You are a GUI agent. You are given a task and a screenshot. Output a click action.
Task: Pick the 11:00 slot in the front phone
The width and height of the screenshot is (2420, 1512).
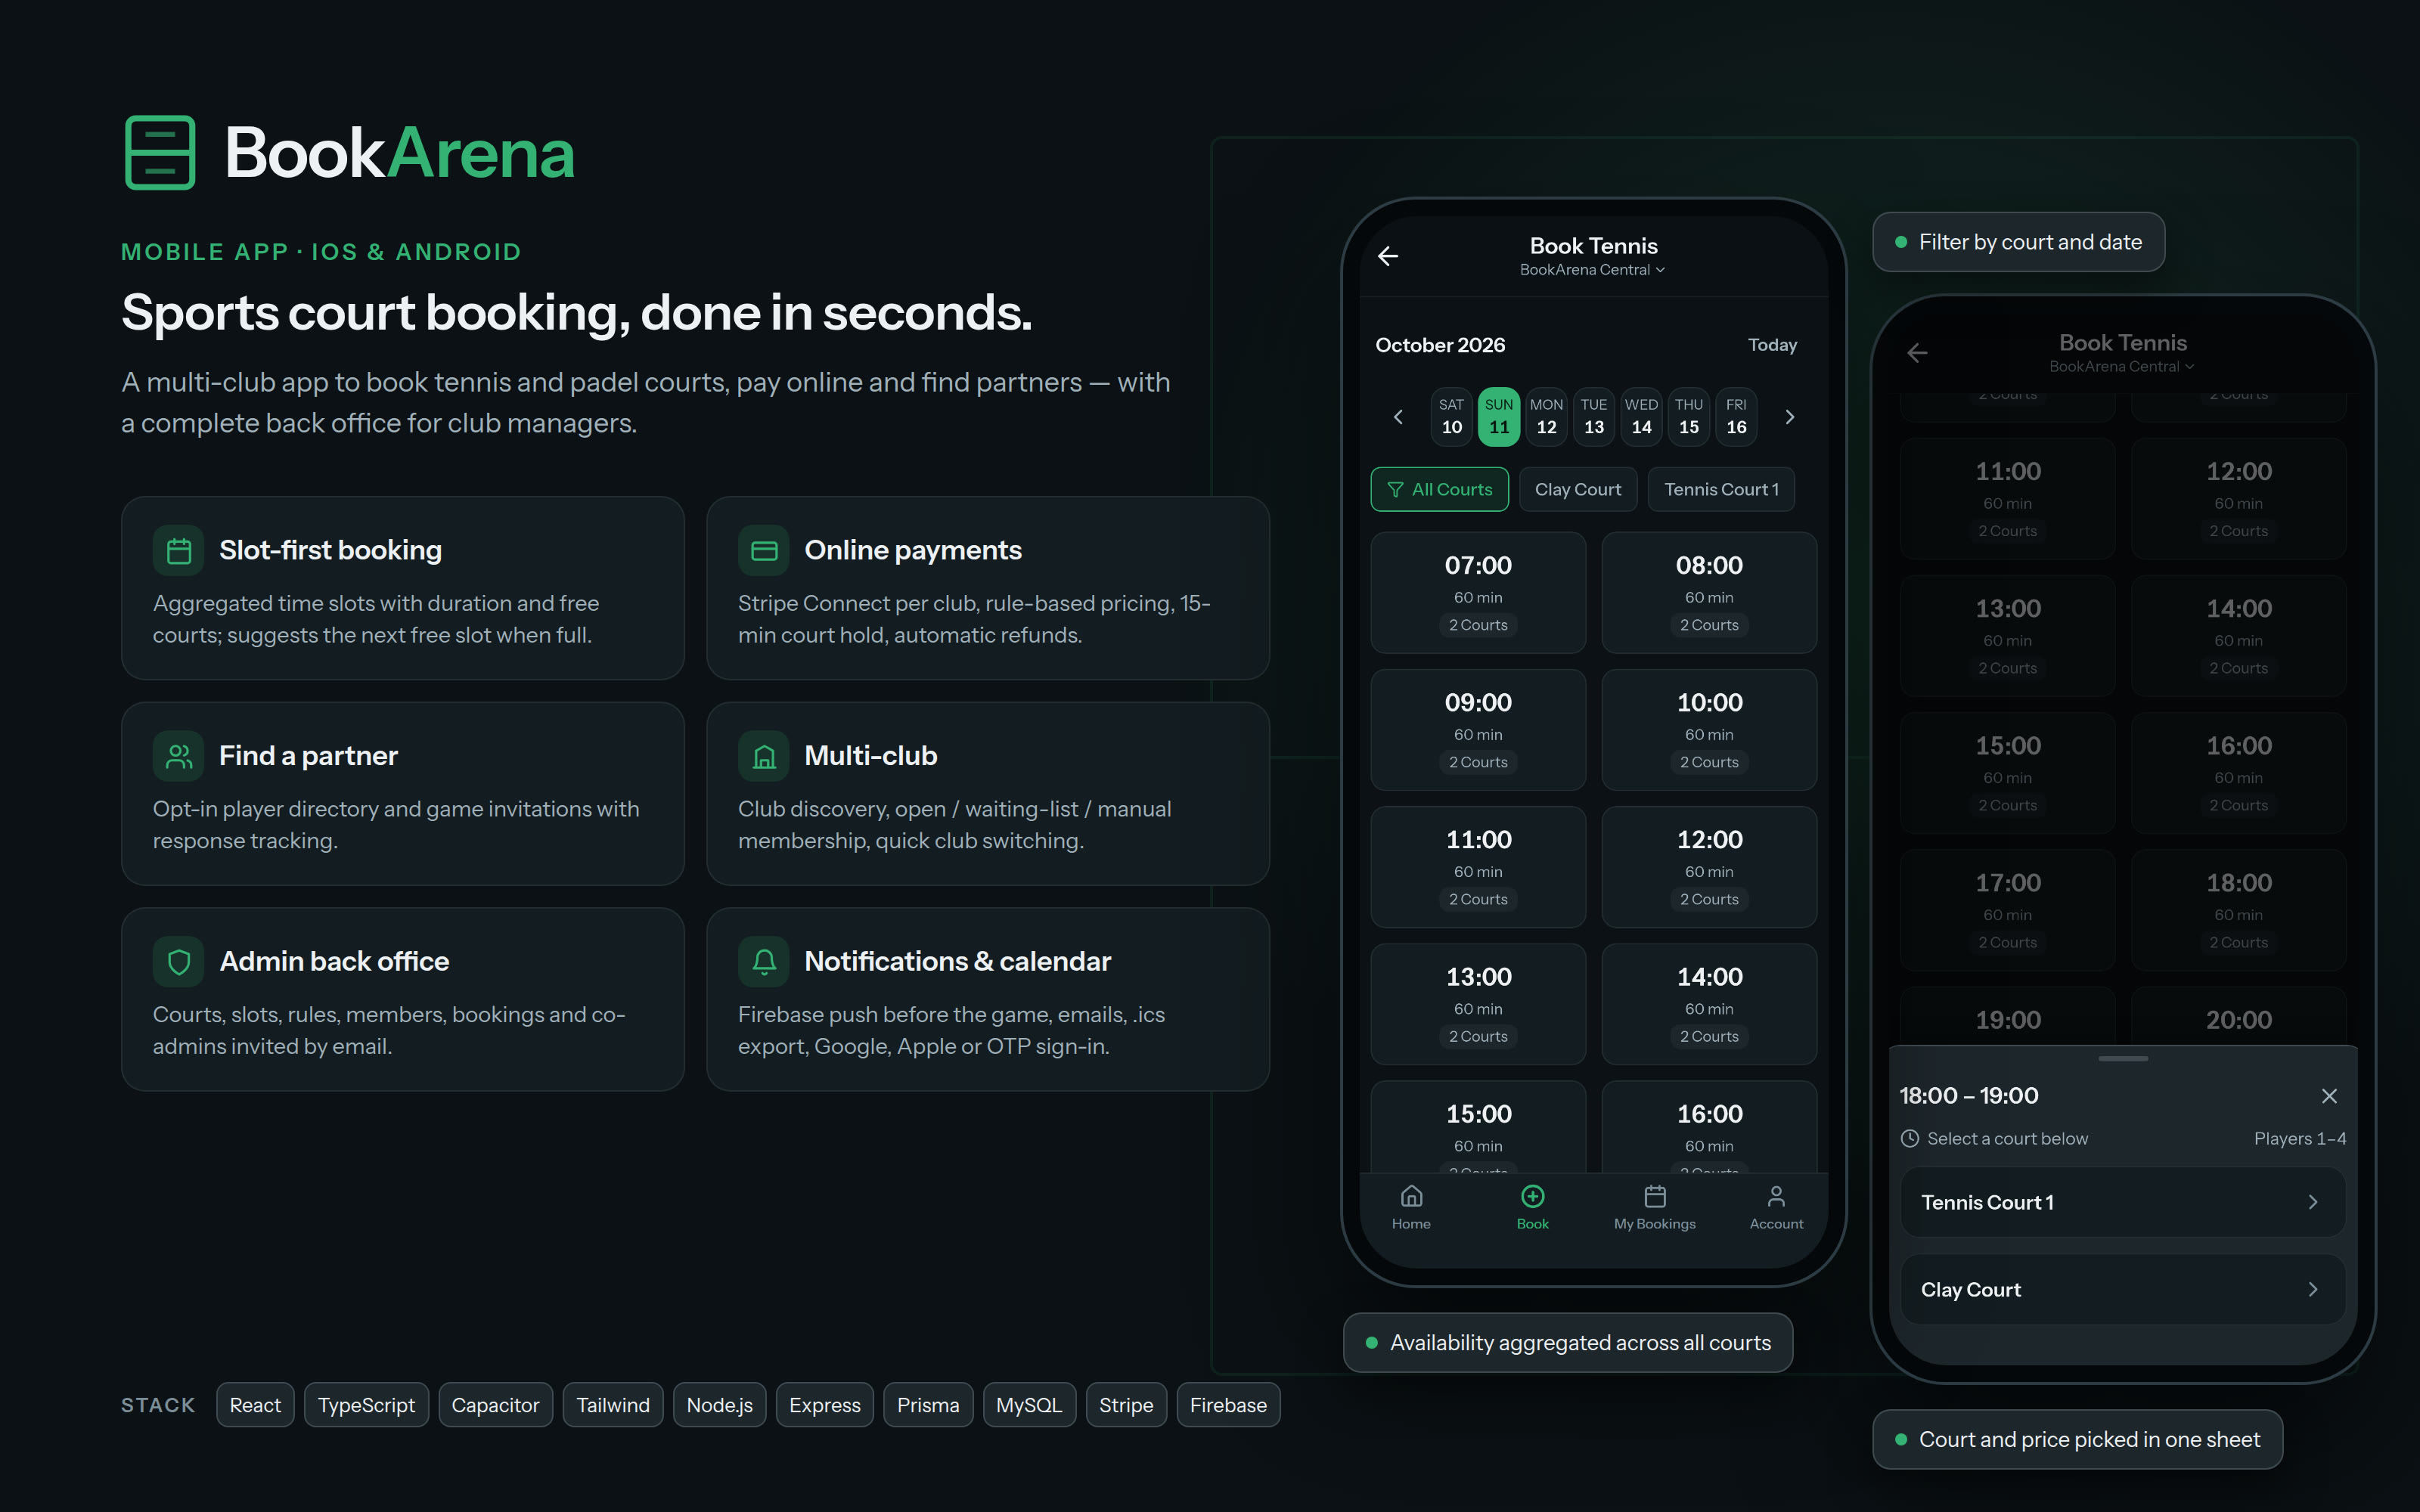(1478, 867)
